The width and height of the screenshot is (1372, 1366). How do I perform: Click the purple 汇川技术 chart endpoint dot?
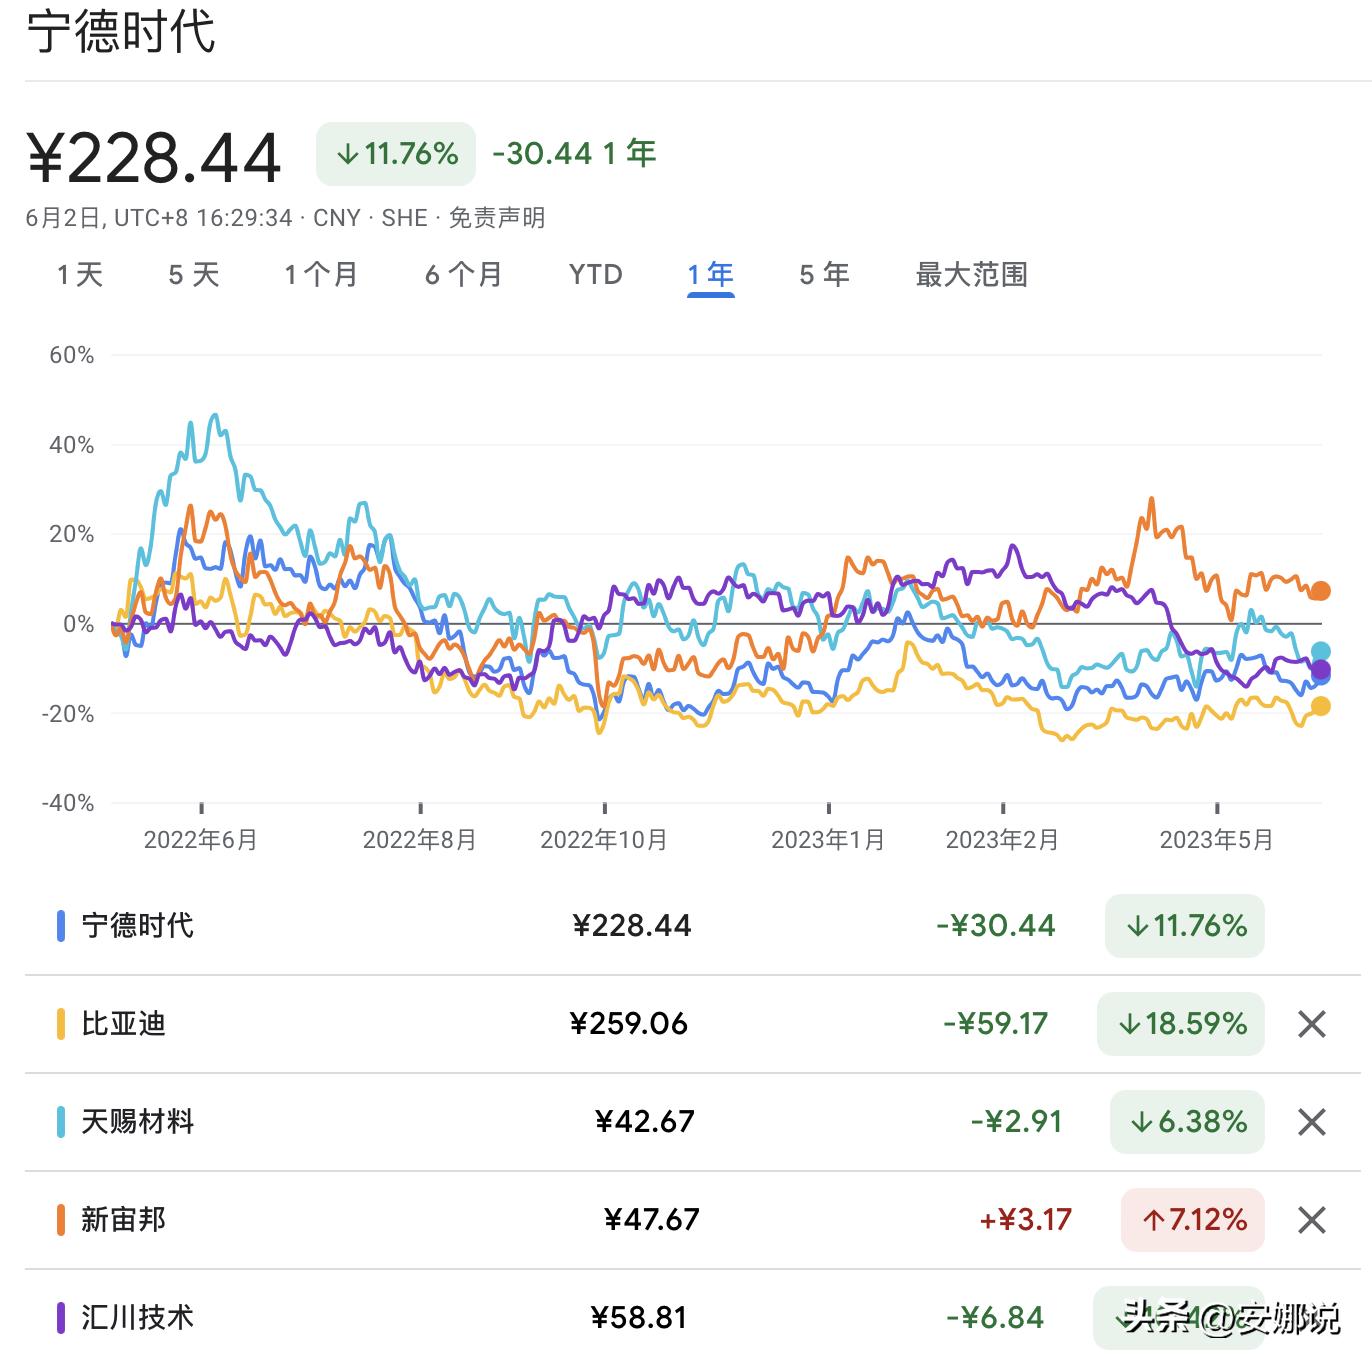pyautogui.click(x=1320, y=669)
